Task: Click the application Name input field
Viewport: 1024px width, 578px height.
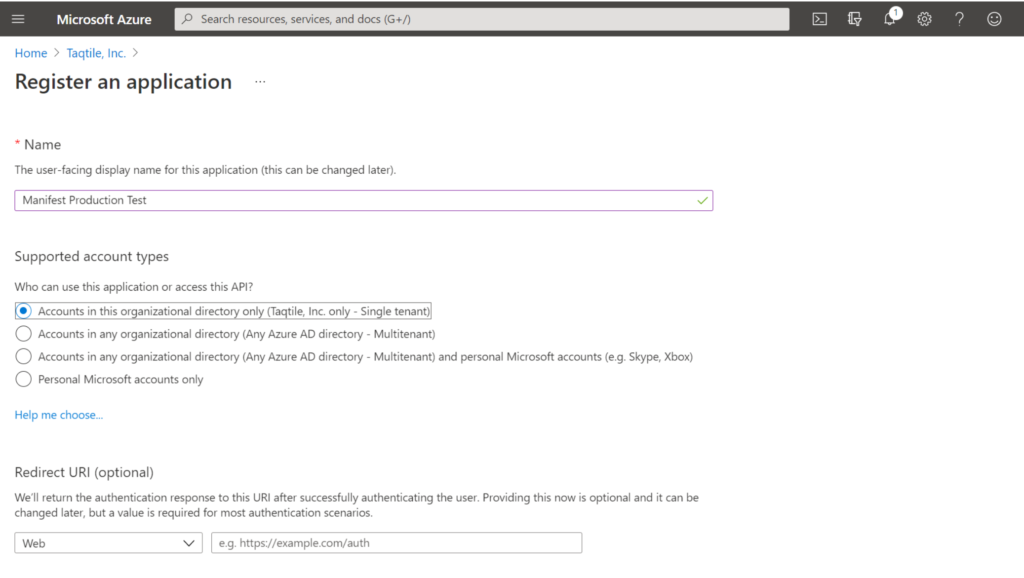Action: 364,201
